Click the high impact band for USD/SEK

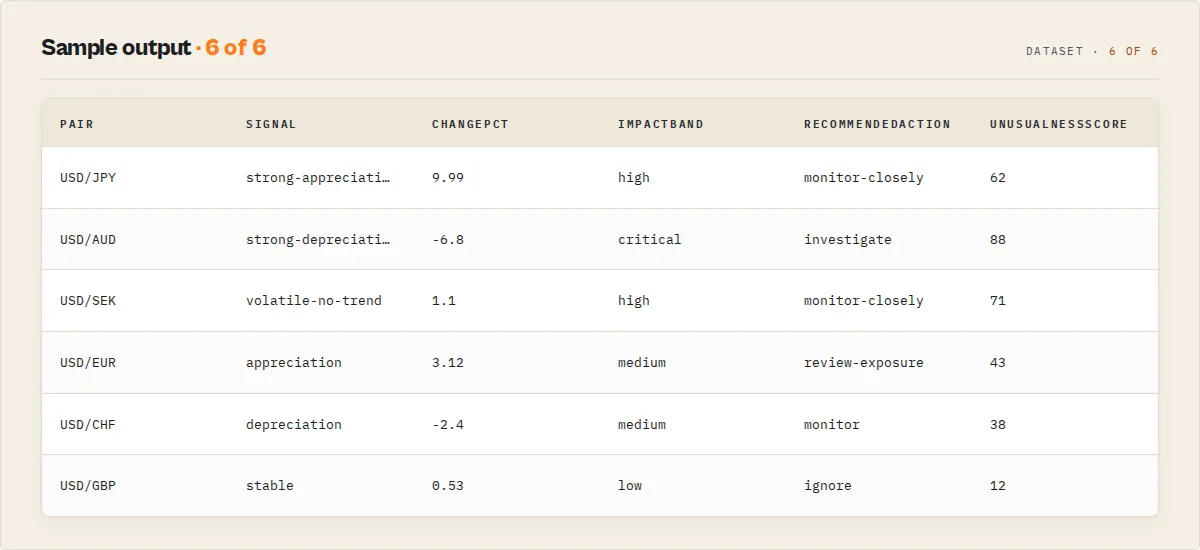point(634,300)
